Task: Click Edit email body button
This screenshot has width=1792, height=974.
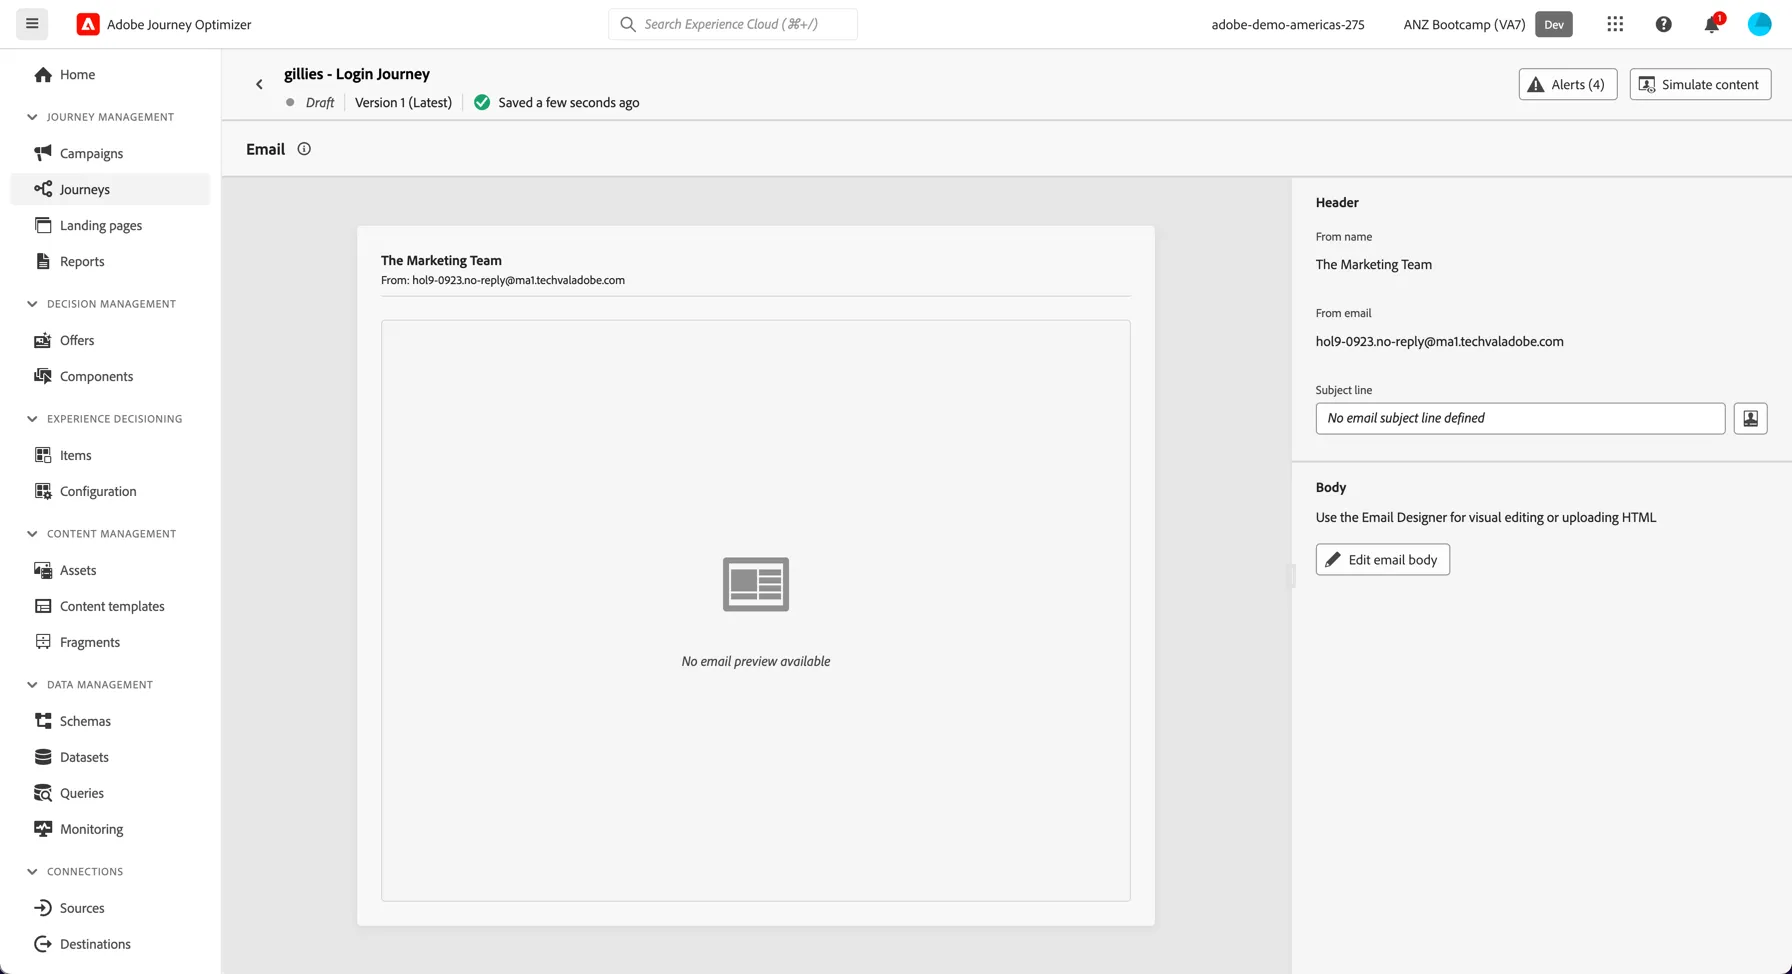Action: (x=1382, y=559)
